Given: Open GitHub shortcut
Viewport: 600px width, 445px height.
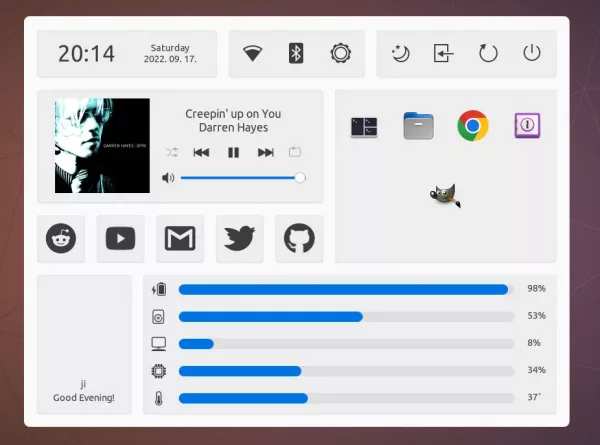Looking at the screenshot, I should click(299, 238).
